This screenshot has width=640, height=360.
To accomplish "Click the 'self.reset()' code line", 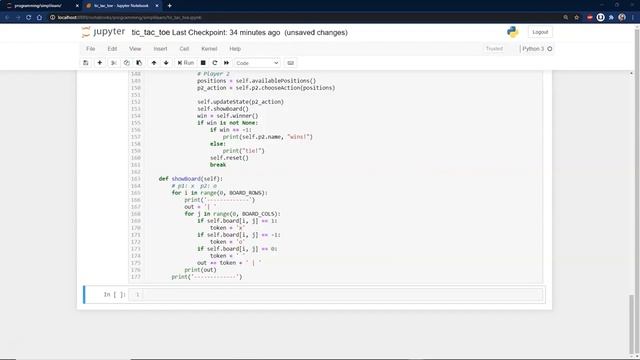I will 229,158.
